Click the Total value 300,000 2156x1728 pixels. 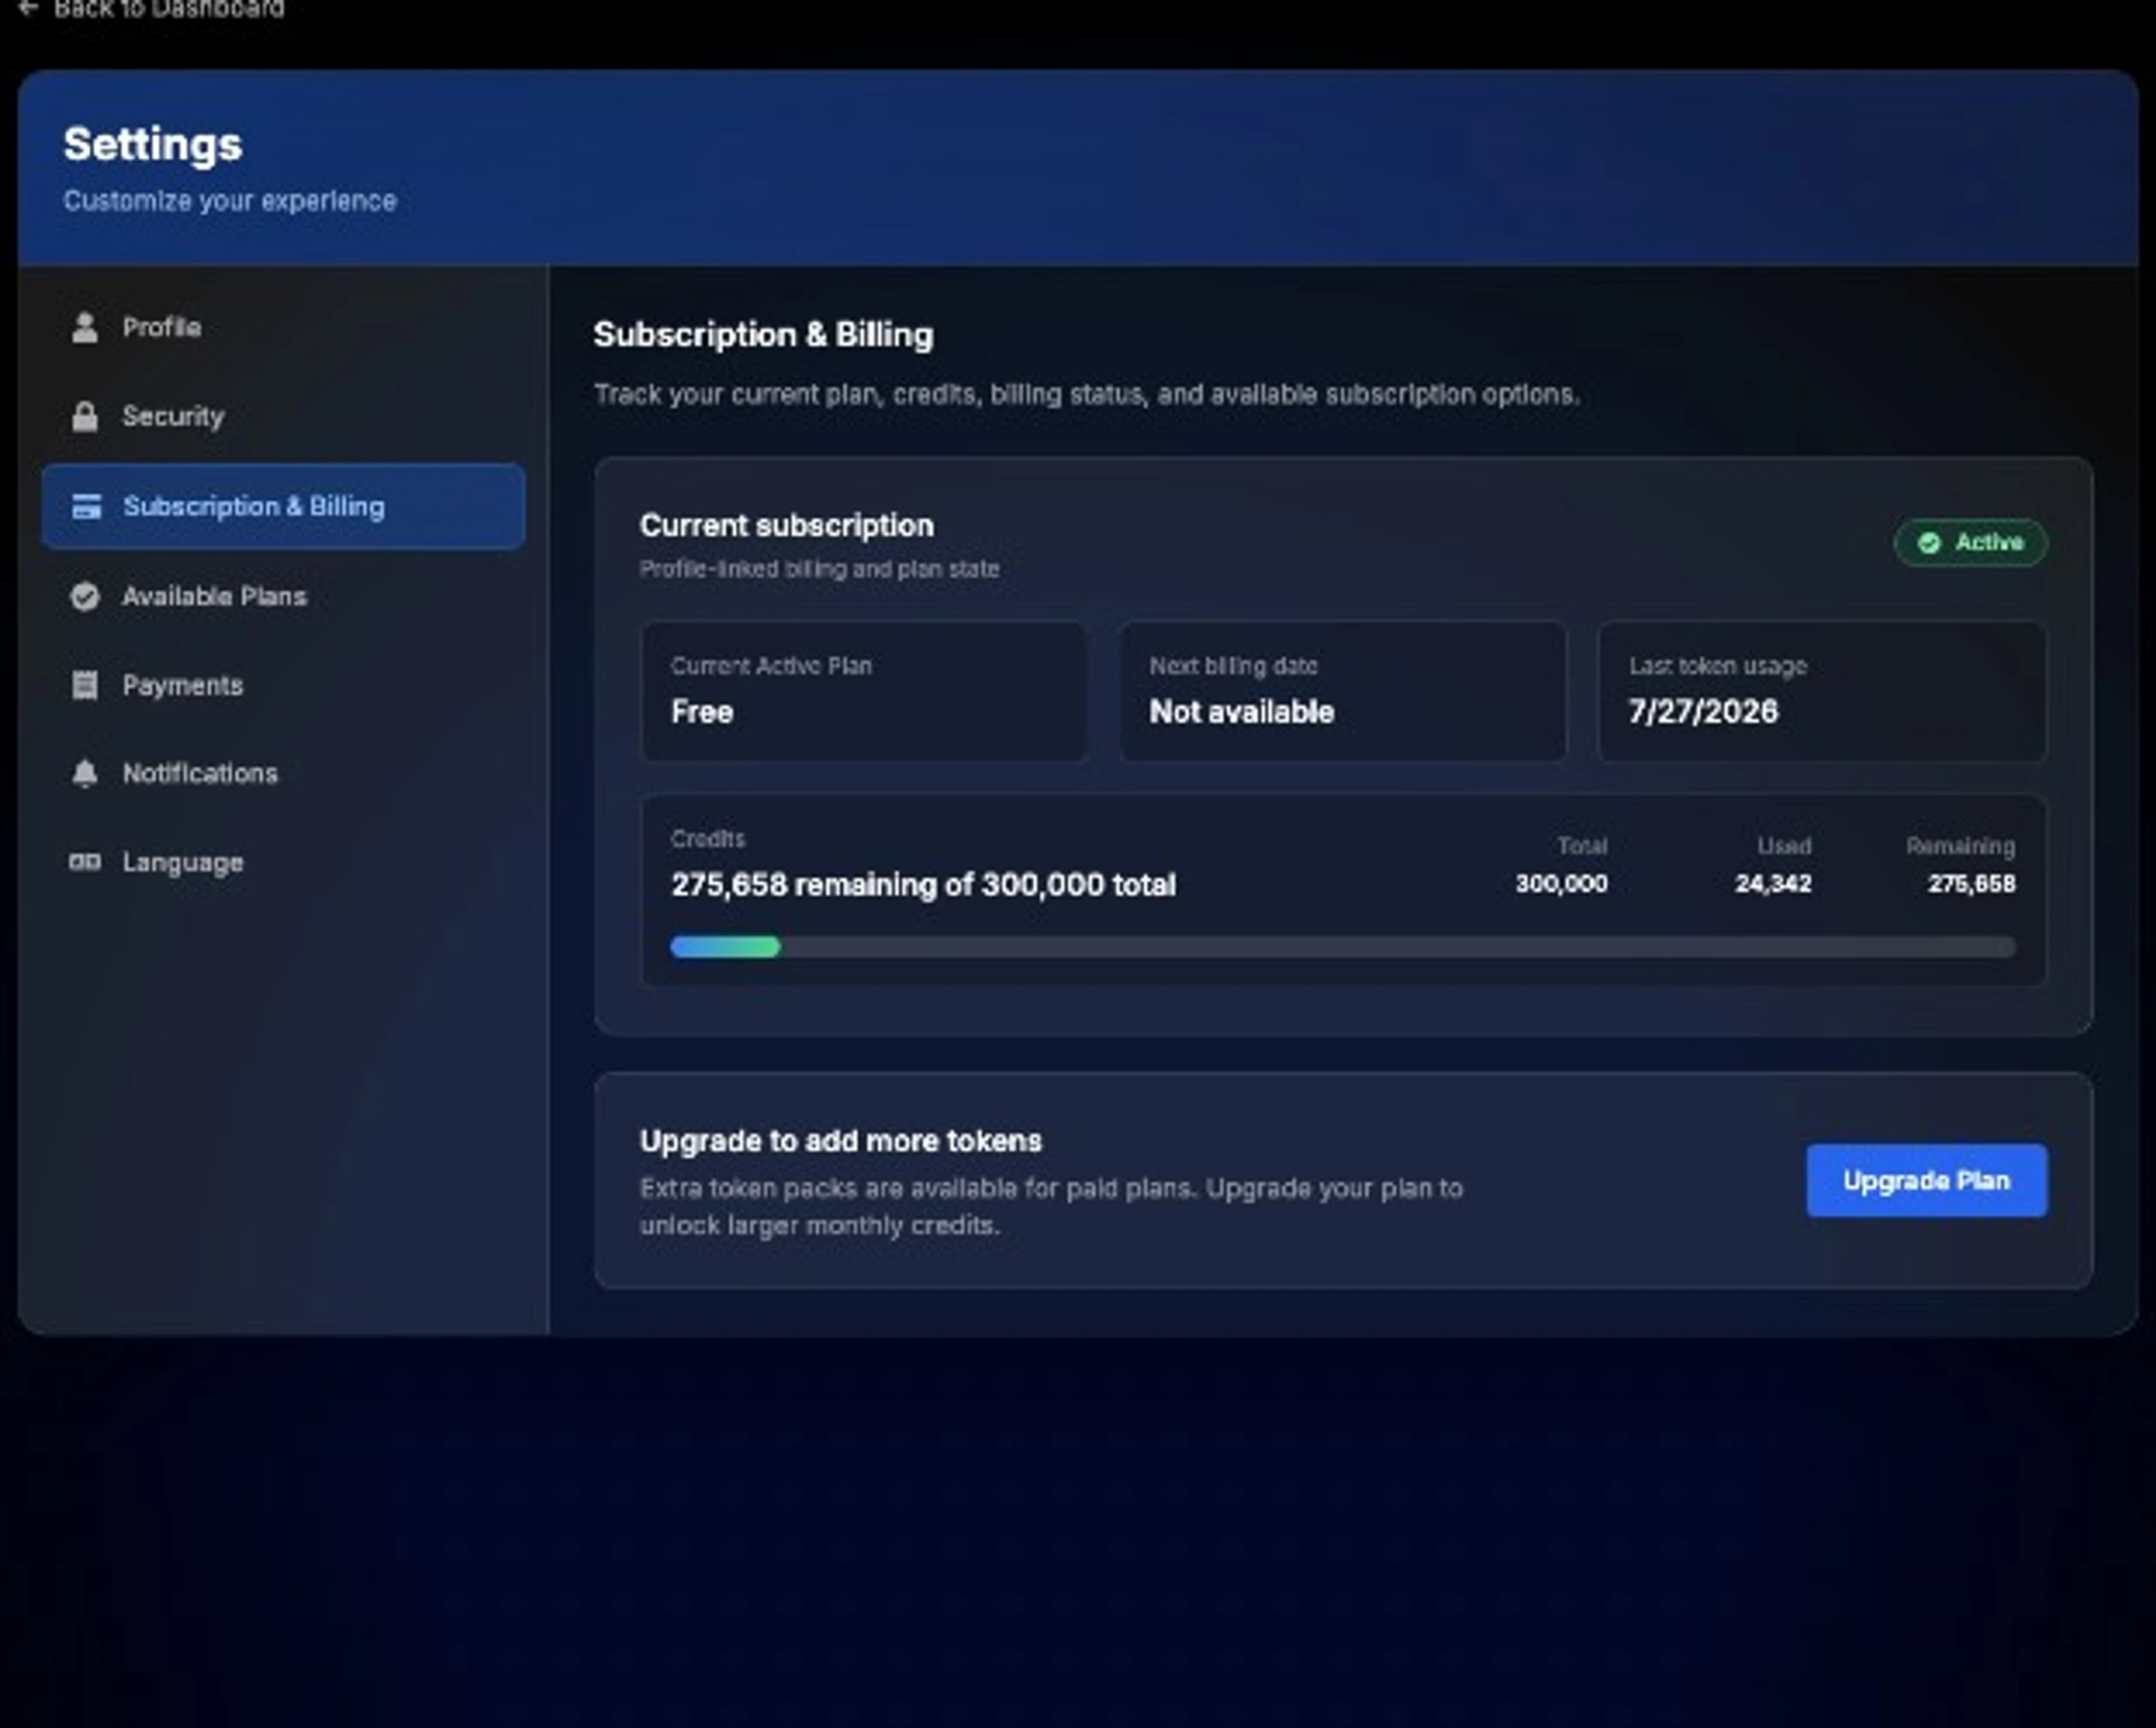(1561, 884)
